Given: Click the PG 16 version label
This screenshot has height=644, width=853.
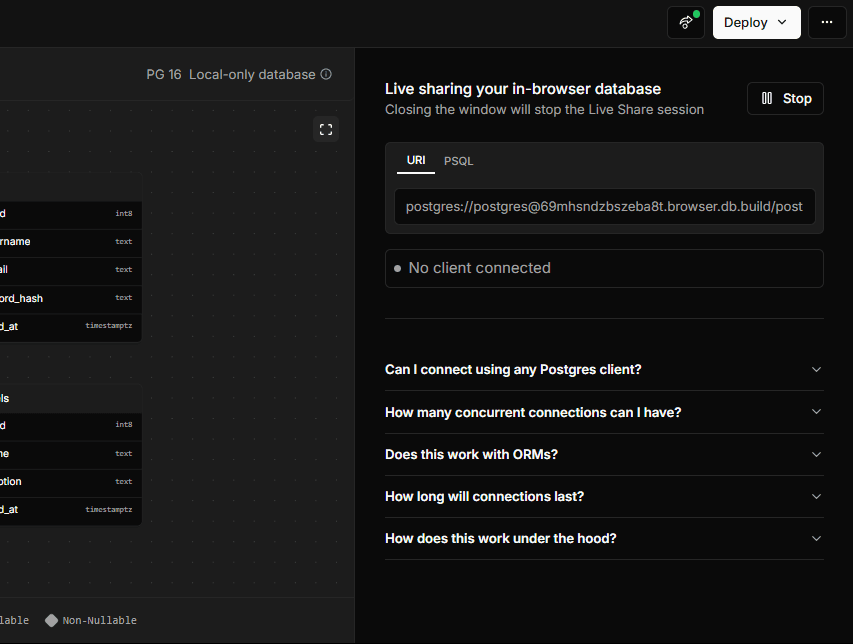Looking at the screenshot, I should point(164,75).
